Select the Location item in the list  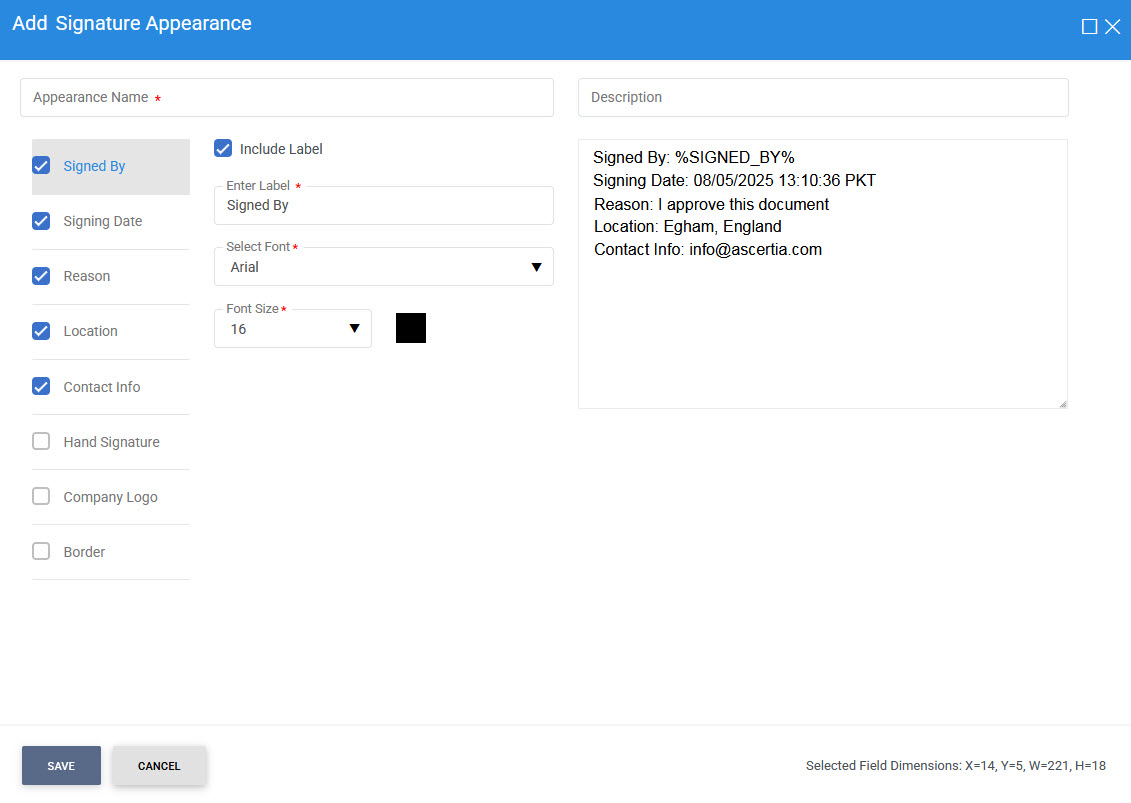pyautogui.click(x=90, y=331)
